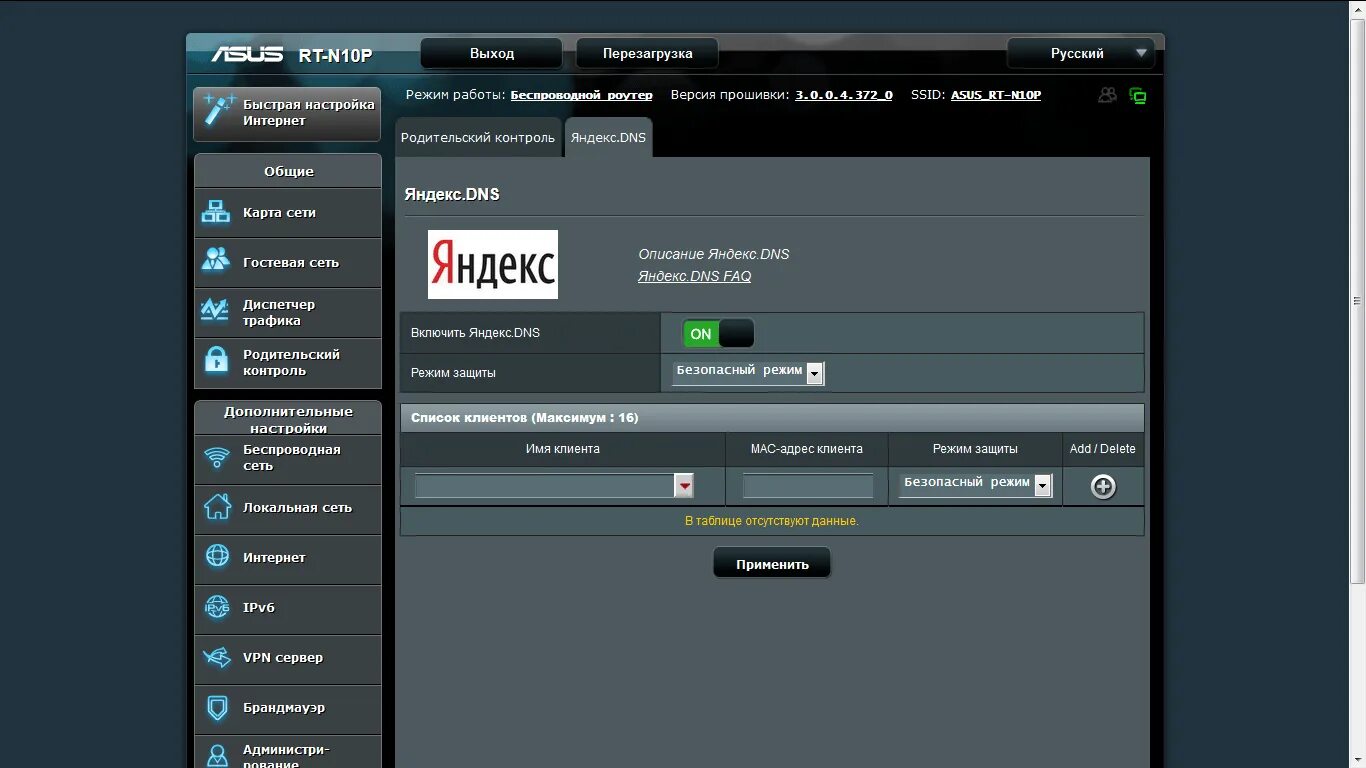The height and width of the screenshot is (768, 1366).
Task: Click the Выход logout button
Action: pyautogui.click(x=492, y=53)
